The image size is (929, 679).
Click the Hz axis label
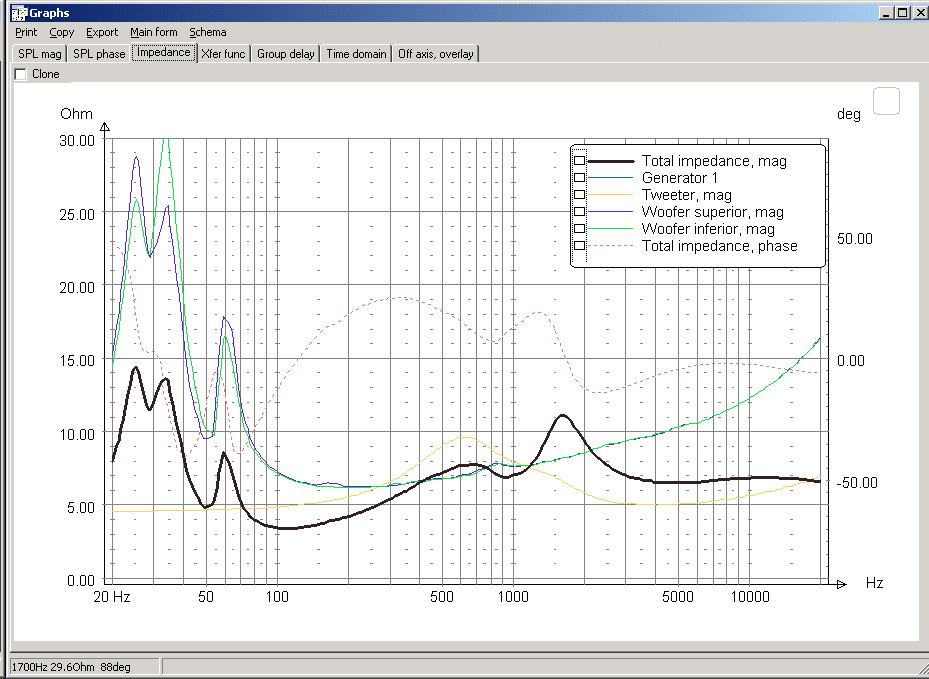874,583
